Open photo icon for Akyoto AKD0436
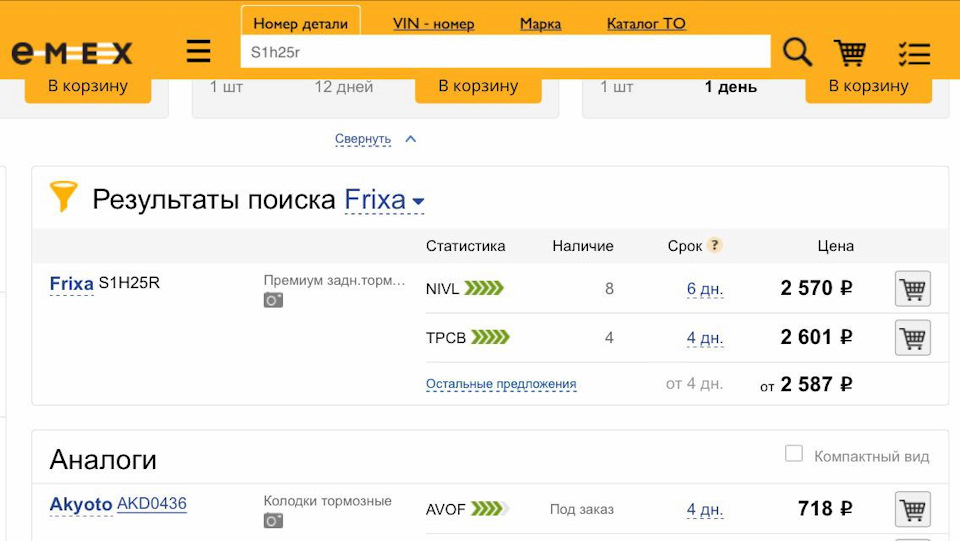The height and width of the screenshot is (541, 960). [x=273, y=521]
